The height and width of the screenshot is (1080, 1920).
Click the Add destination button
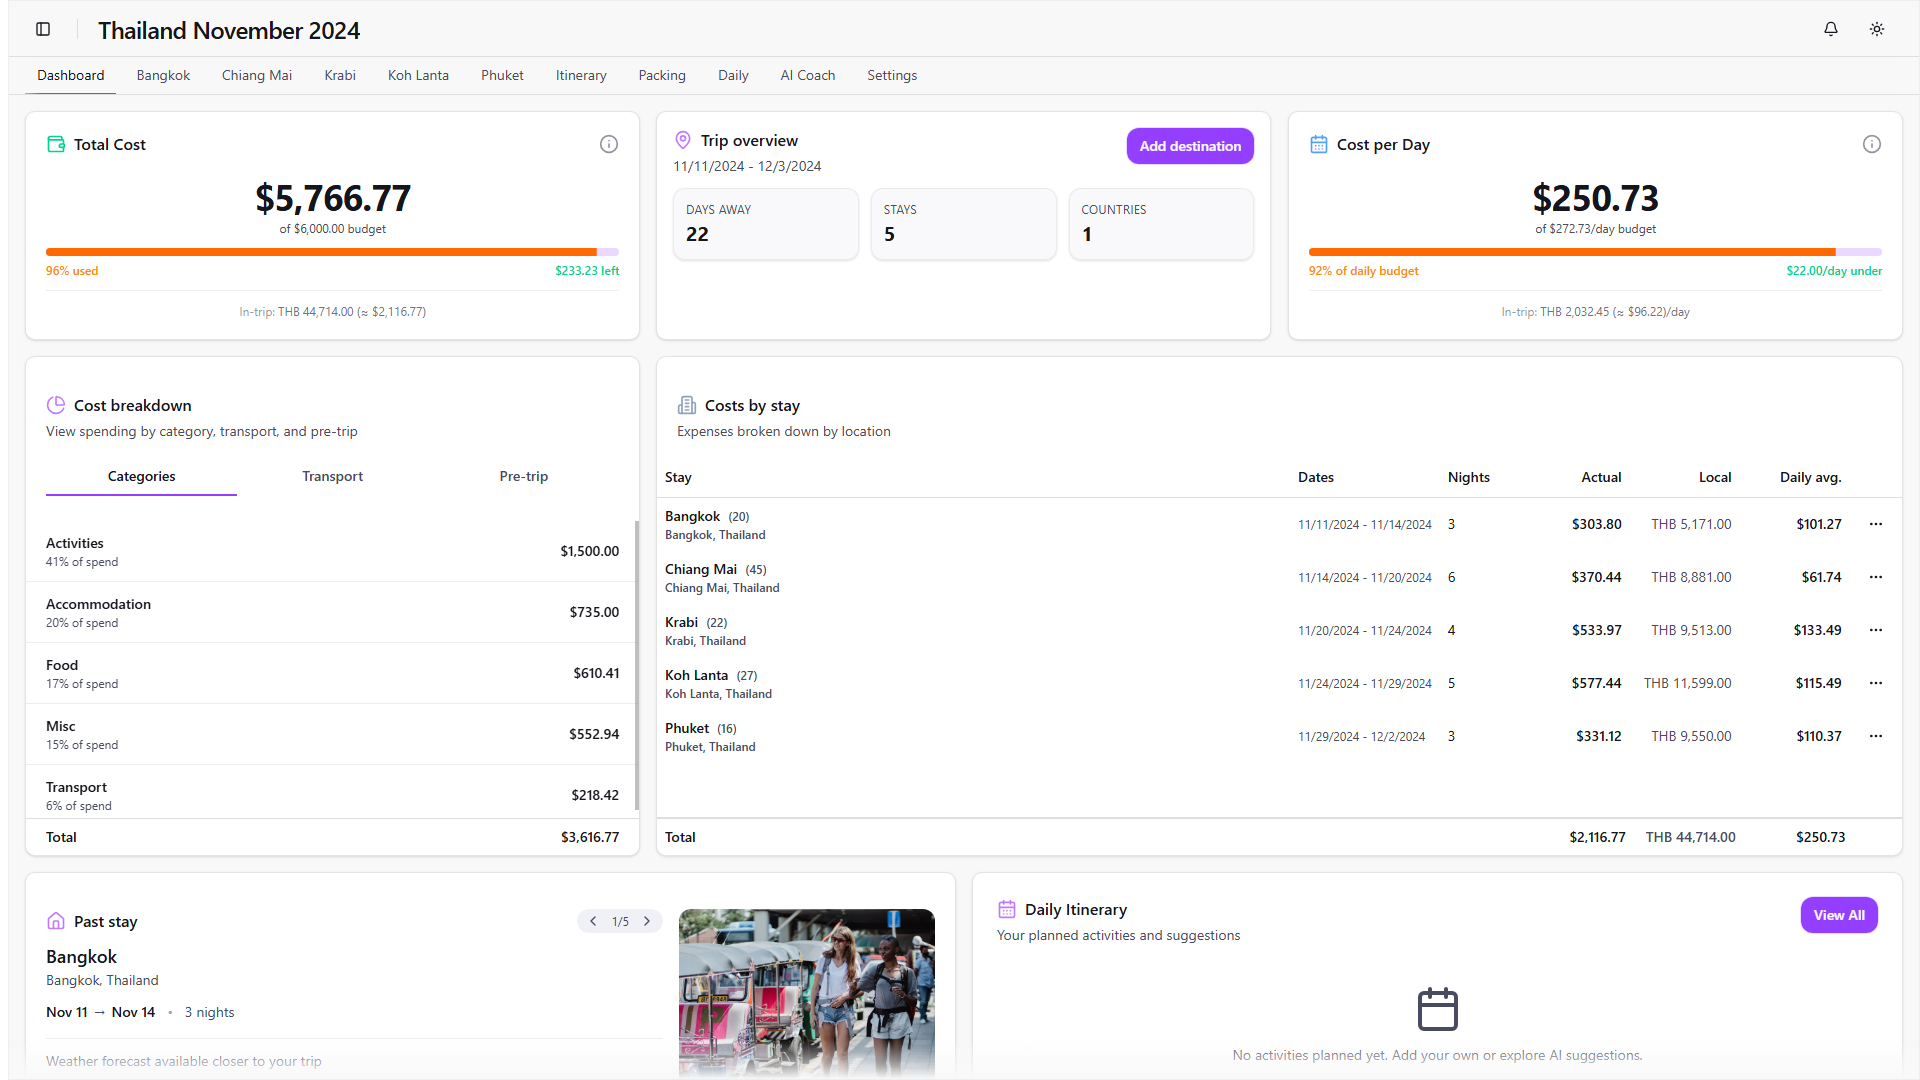click(x=1190, y=146)
